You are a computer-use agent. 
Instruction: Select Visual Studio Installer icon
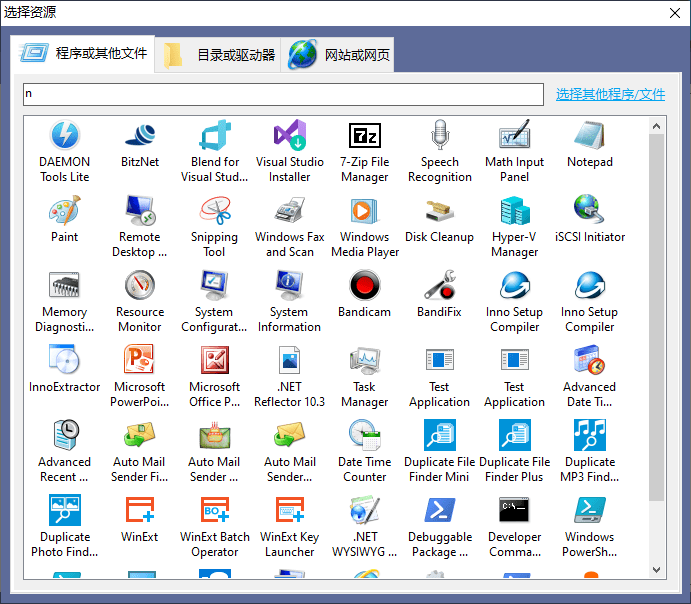[x=290, y=135]
